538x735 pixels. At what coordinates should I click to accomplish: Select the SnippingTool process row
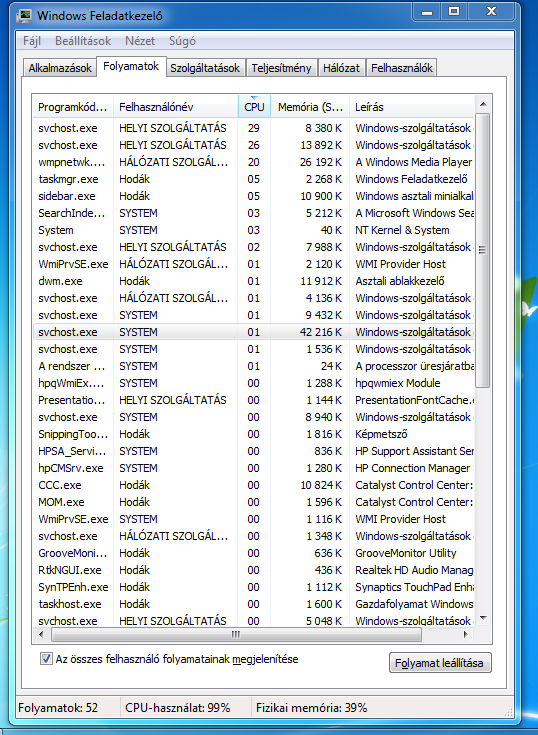pos(254,434)
